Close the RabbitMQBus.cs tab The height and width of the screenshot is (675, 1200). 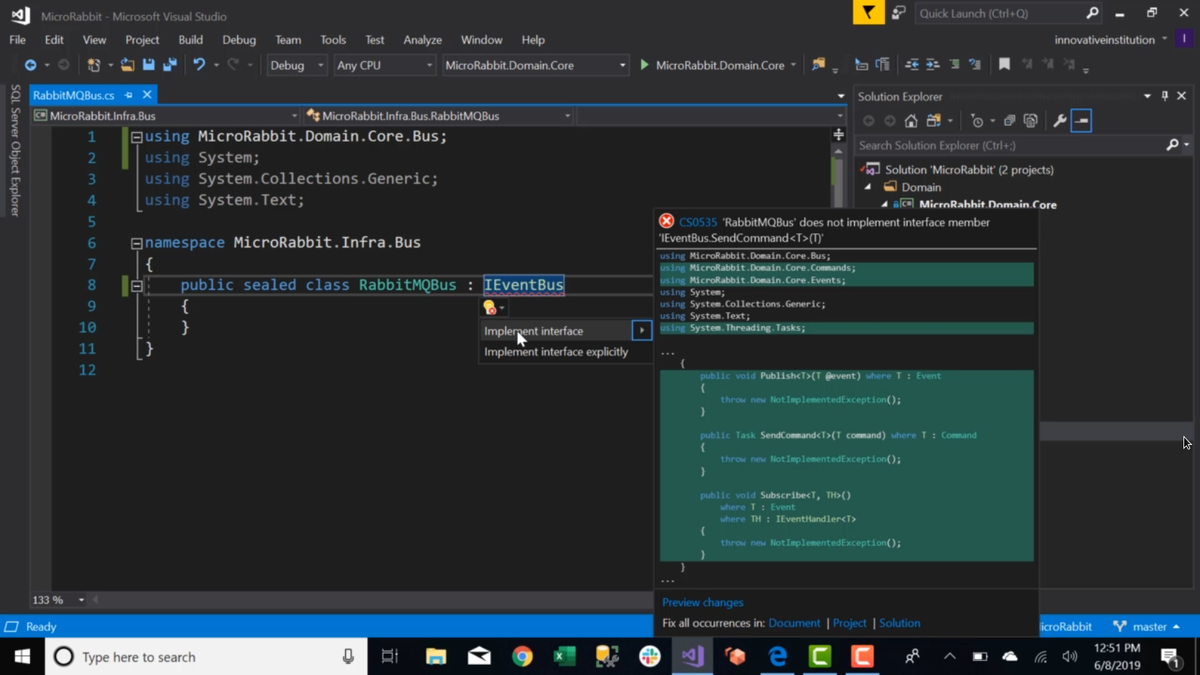[147, 95]
